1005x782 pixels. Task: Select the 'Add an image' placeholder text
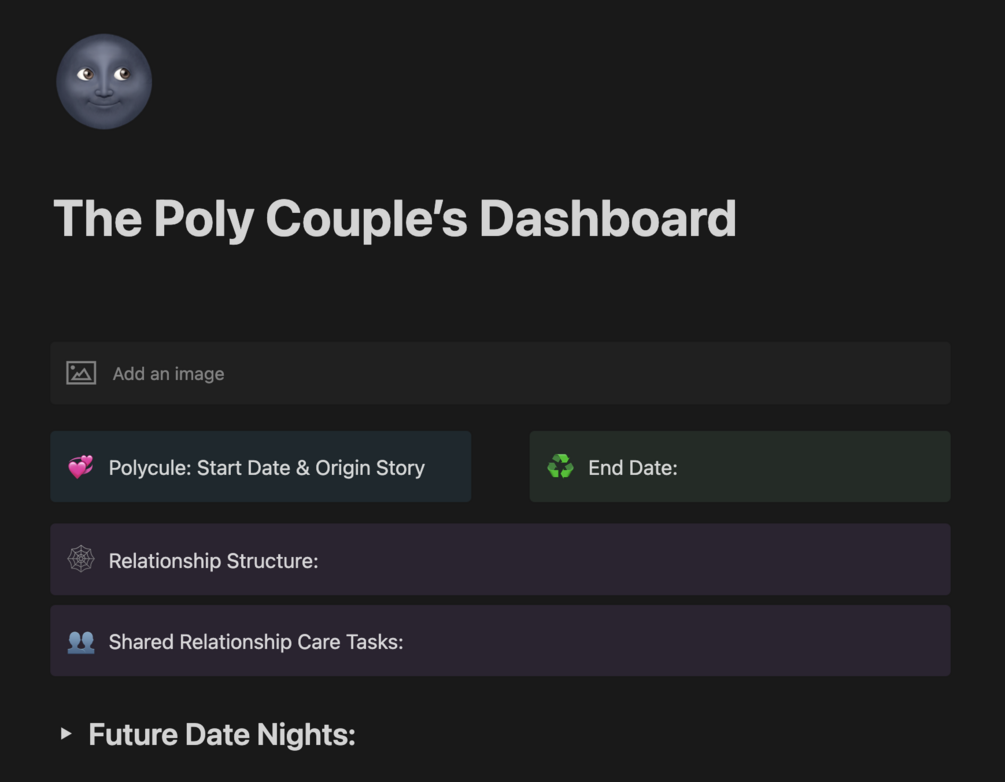pos(168,374)
